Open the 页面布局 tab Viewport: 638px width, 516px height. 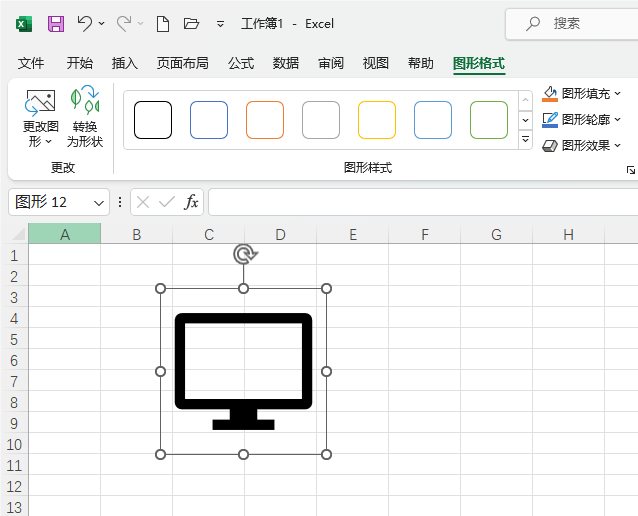[183, 63]
